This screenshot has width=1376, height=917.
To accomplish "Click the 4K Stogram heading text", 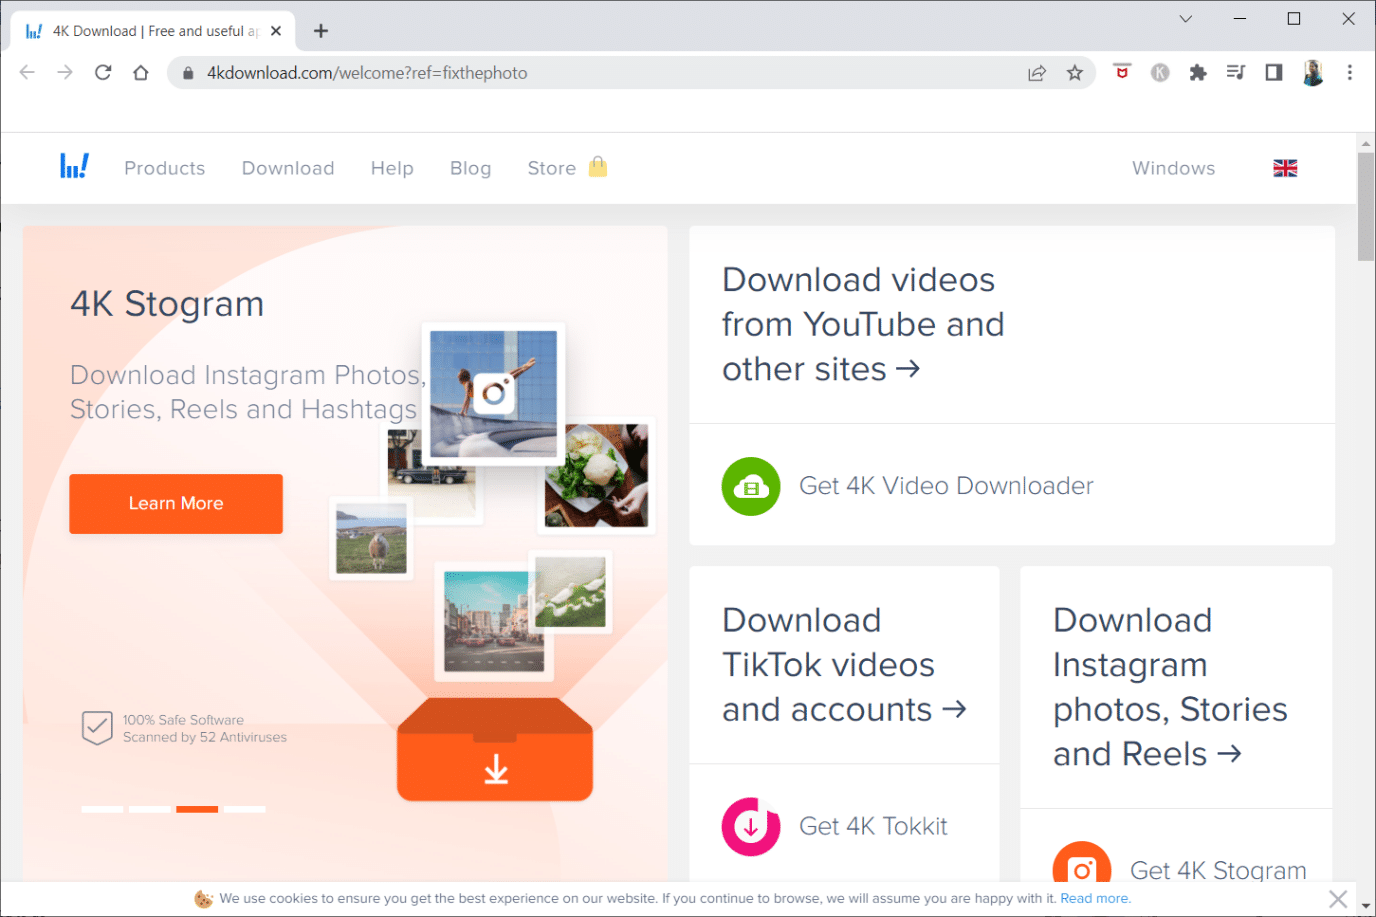I will (167, 304).
